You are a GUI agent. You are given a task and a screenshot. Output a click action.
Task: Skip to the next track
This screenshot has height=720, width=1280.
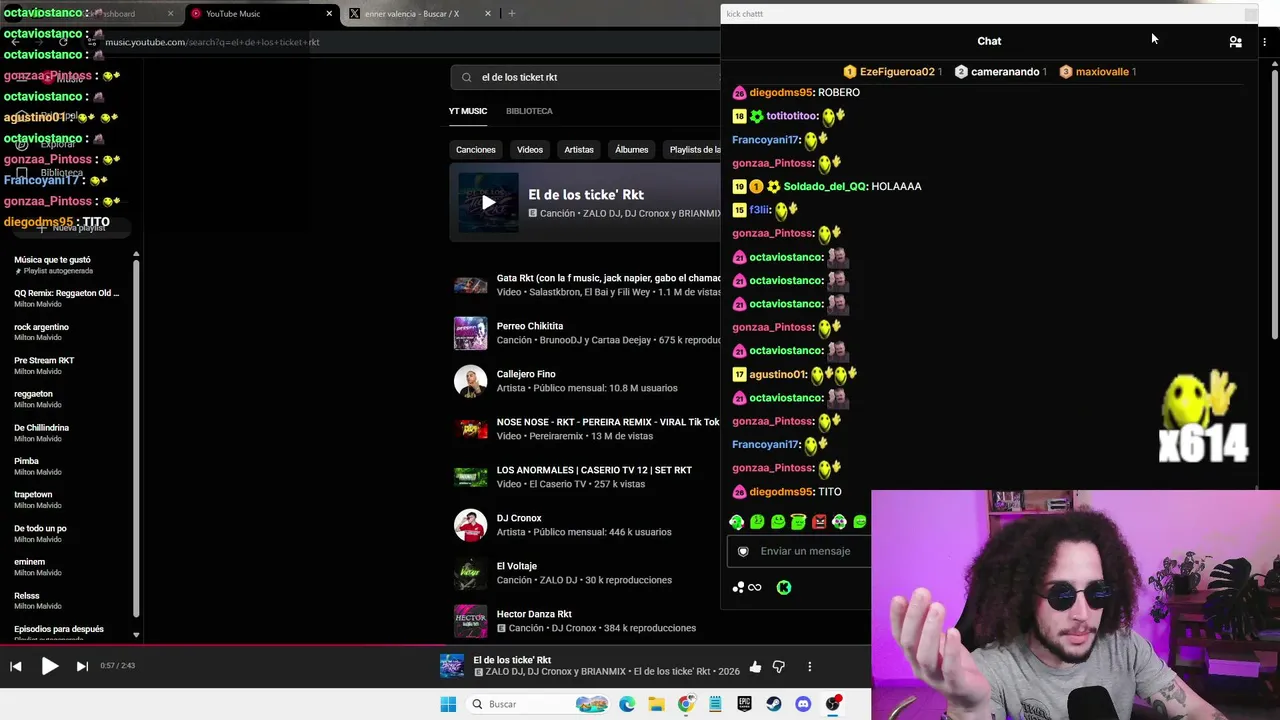point(82,666)
